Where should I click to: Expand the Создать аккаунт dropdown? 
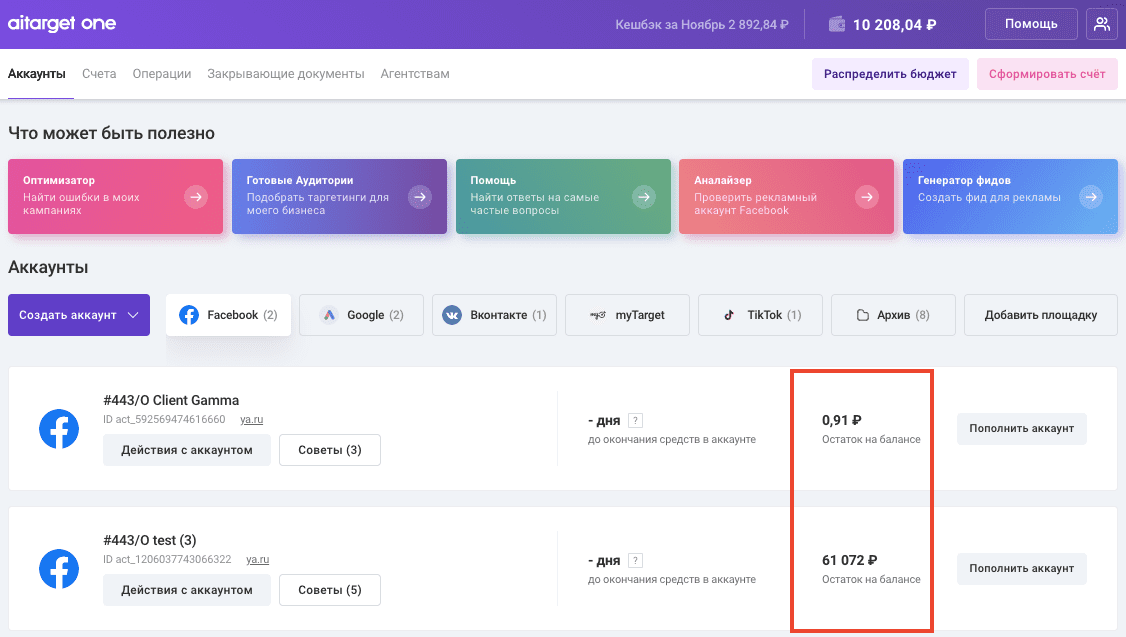coord(79,315)
